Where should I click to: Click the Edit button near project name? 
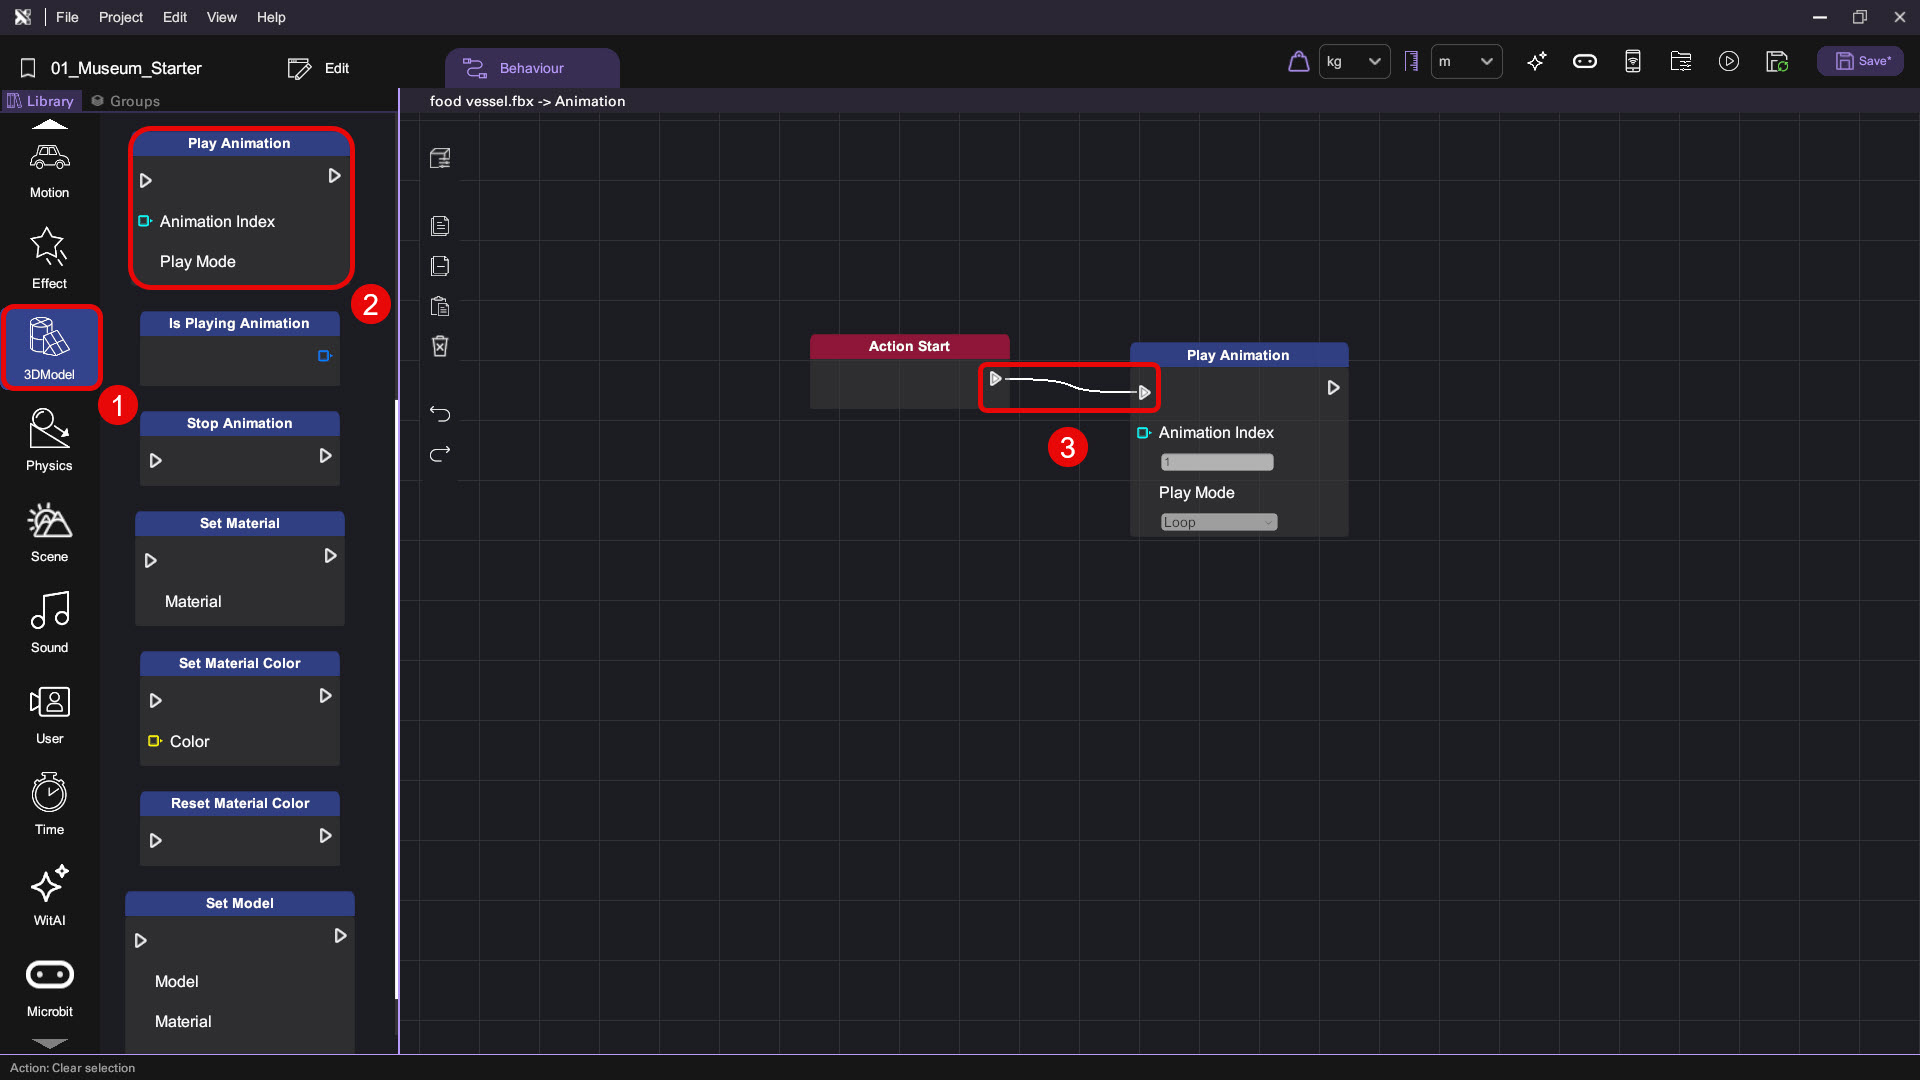[319, 68]
